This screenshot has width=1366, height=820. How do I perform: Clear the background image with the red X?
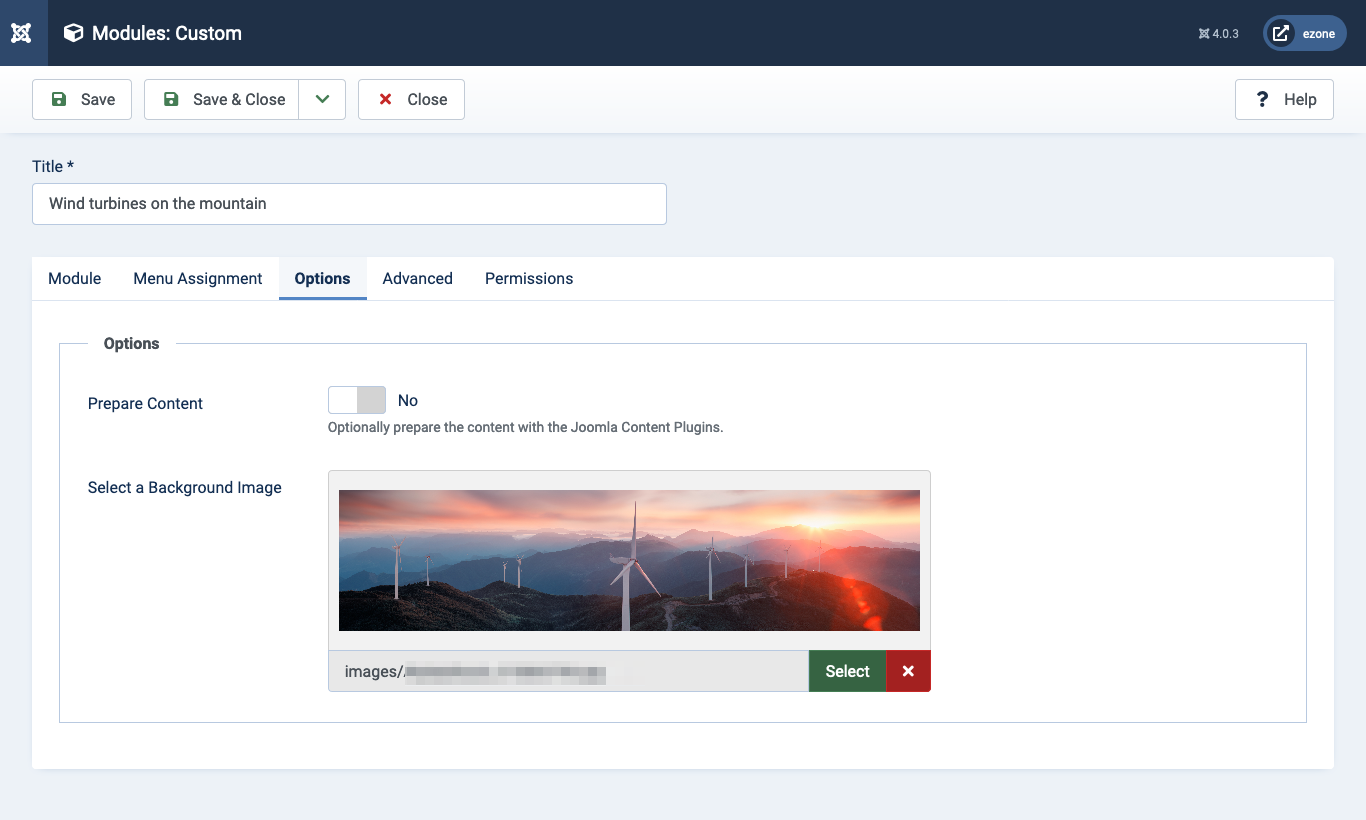908,671
